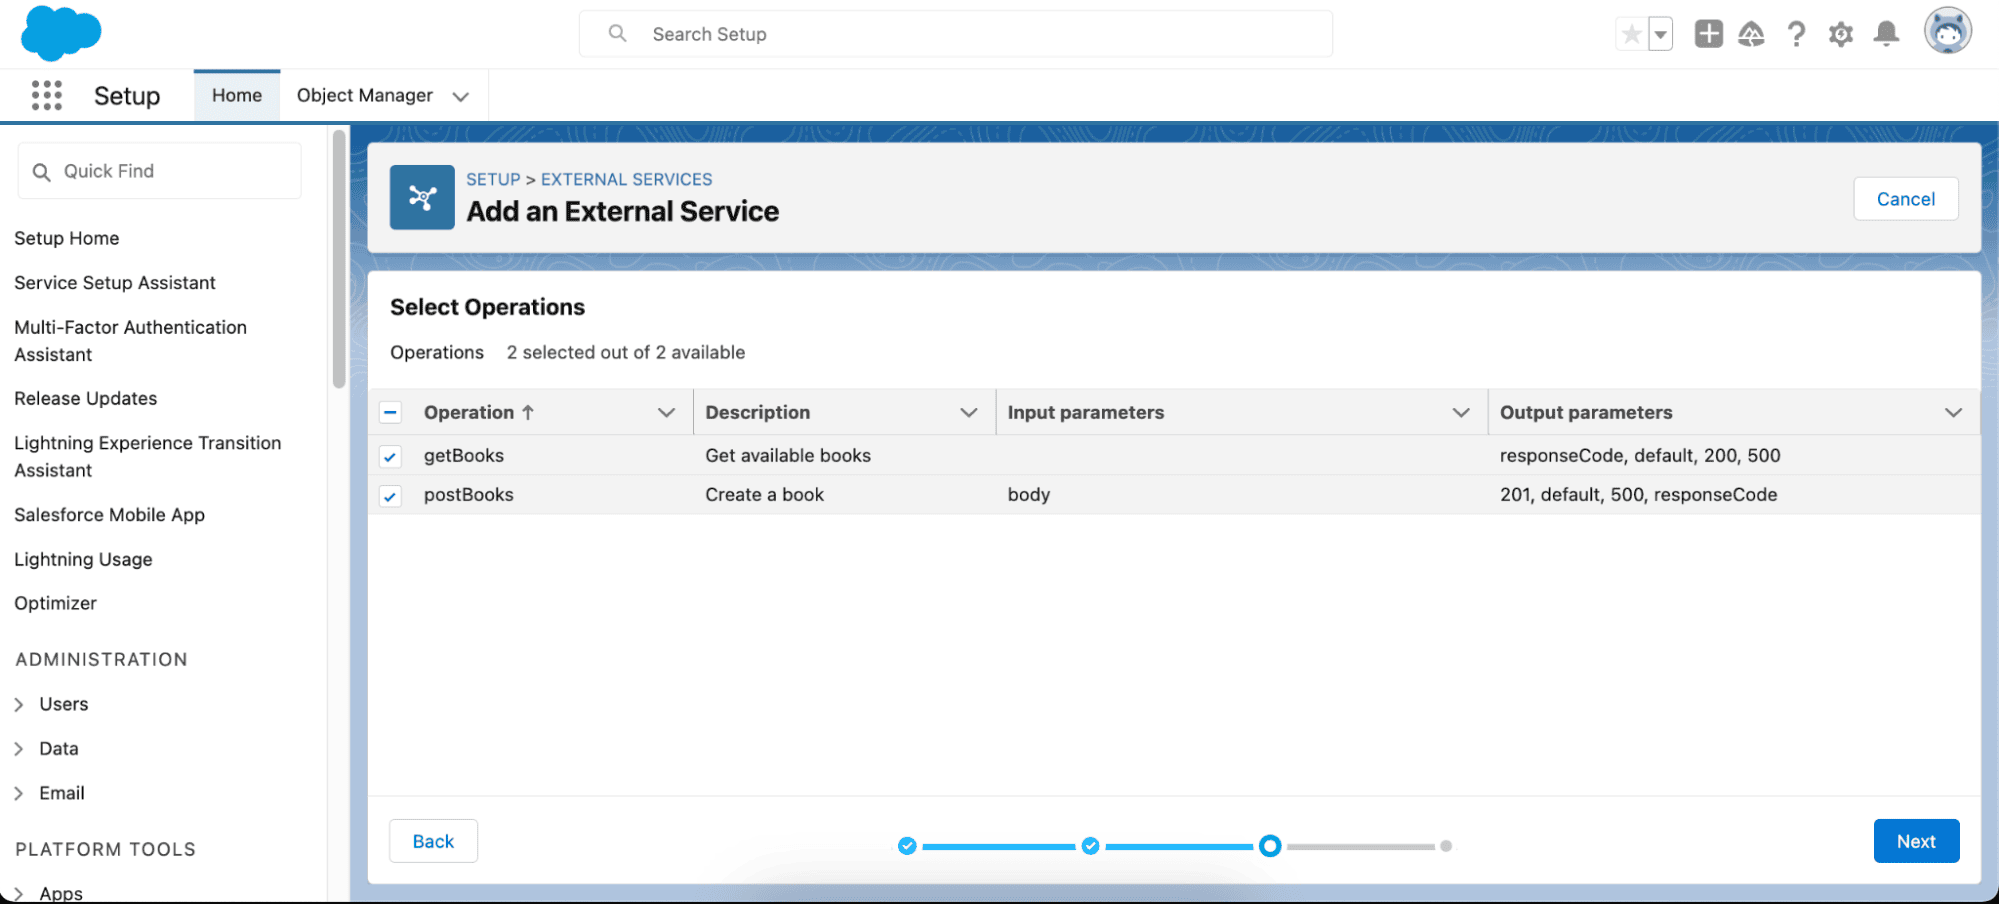
Task: Select the postBooks operation name
Action: coord(468,495)
